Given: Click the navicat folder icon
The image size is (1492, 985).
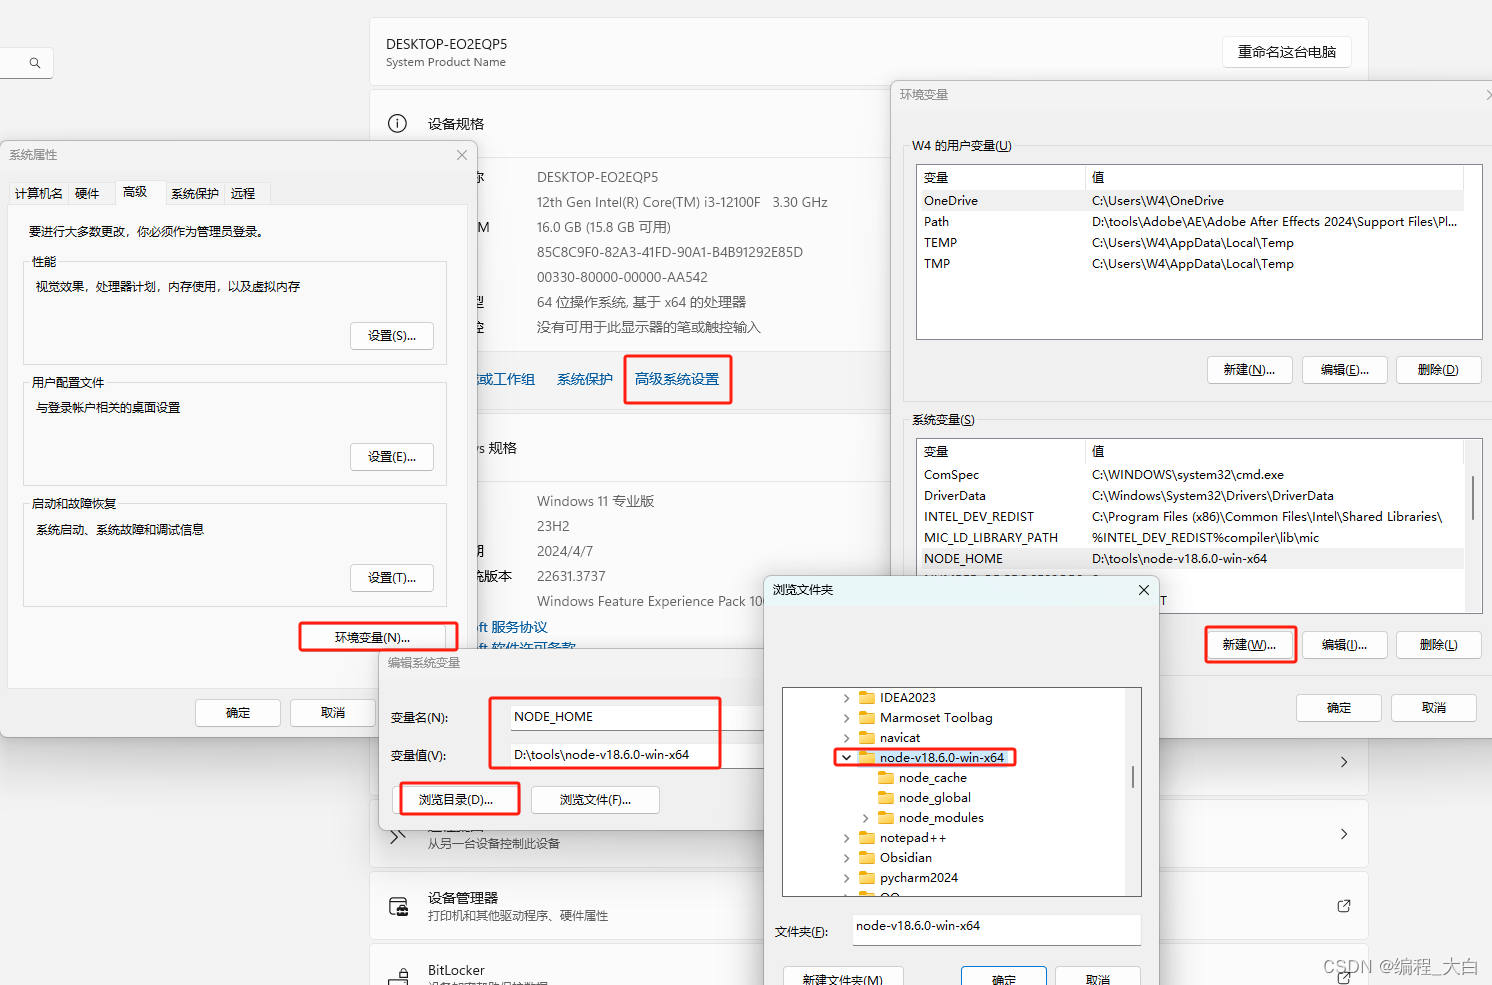Looking at the screenshot, I should [x=867, y=738].
